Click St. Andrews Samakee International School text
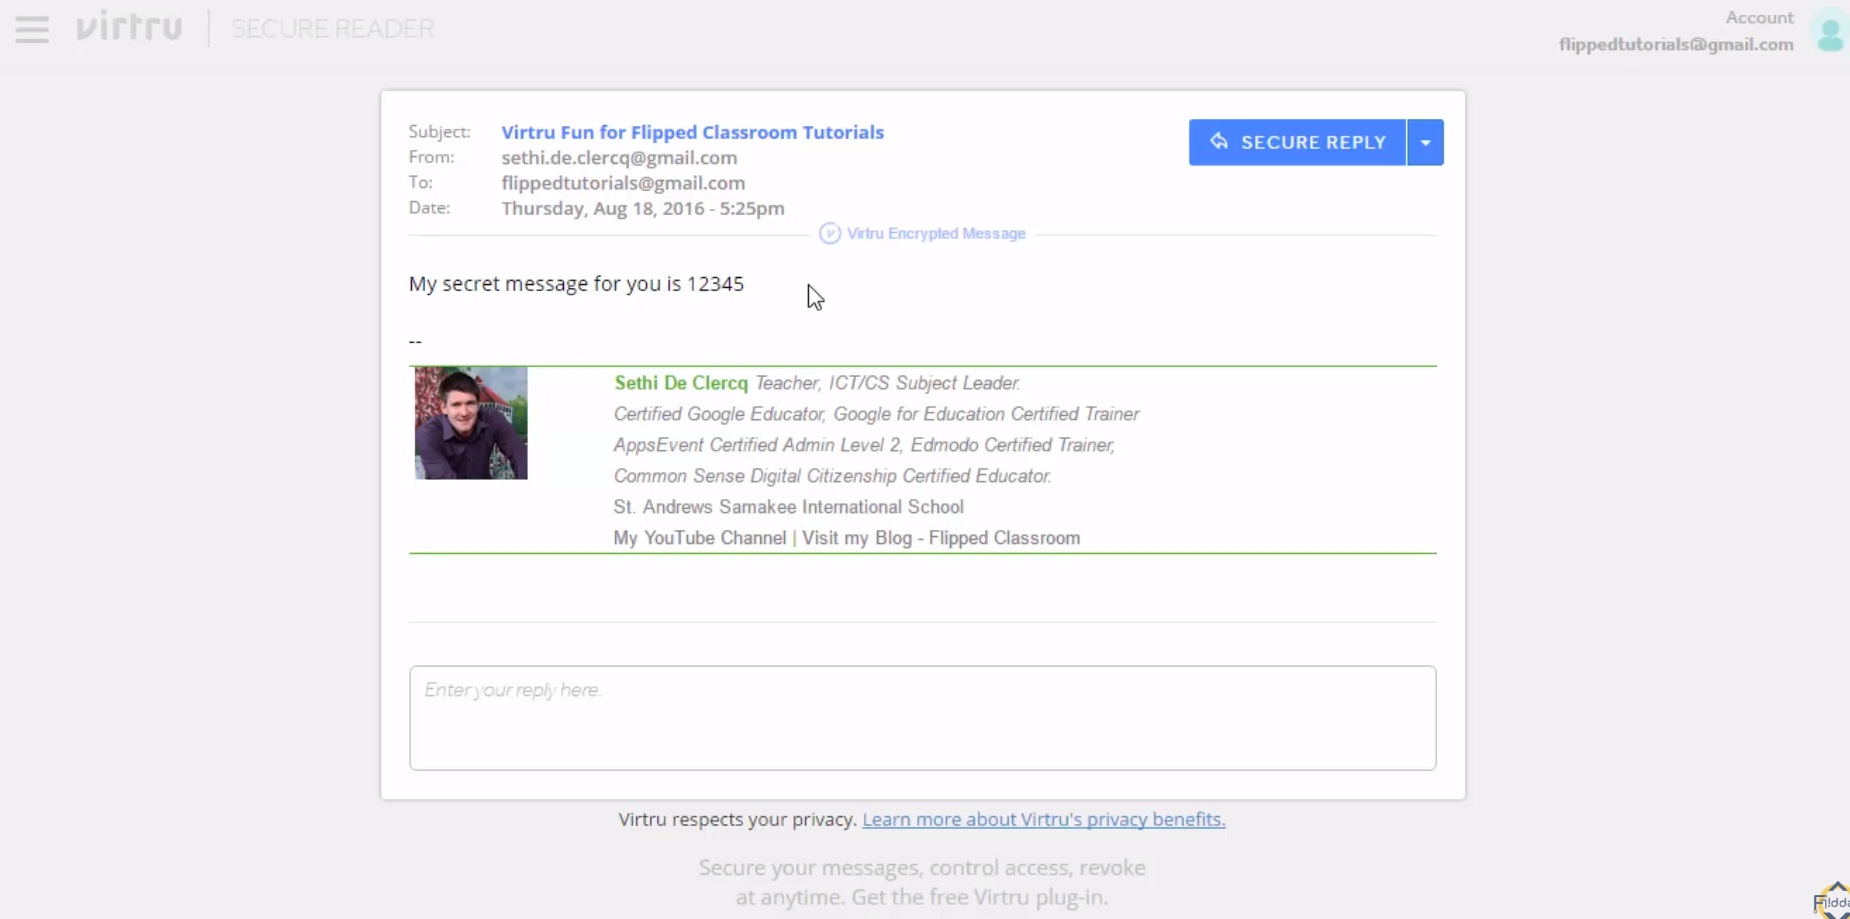The width and height of the screenshot is (1850, 919). (788, 507)
